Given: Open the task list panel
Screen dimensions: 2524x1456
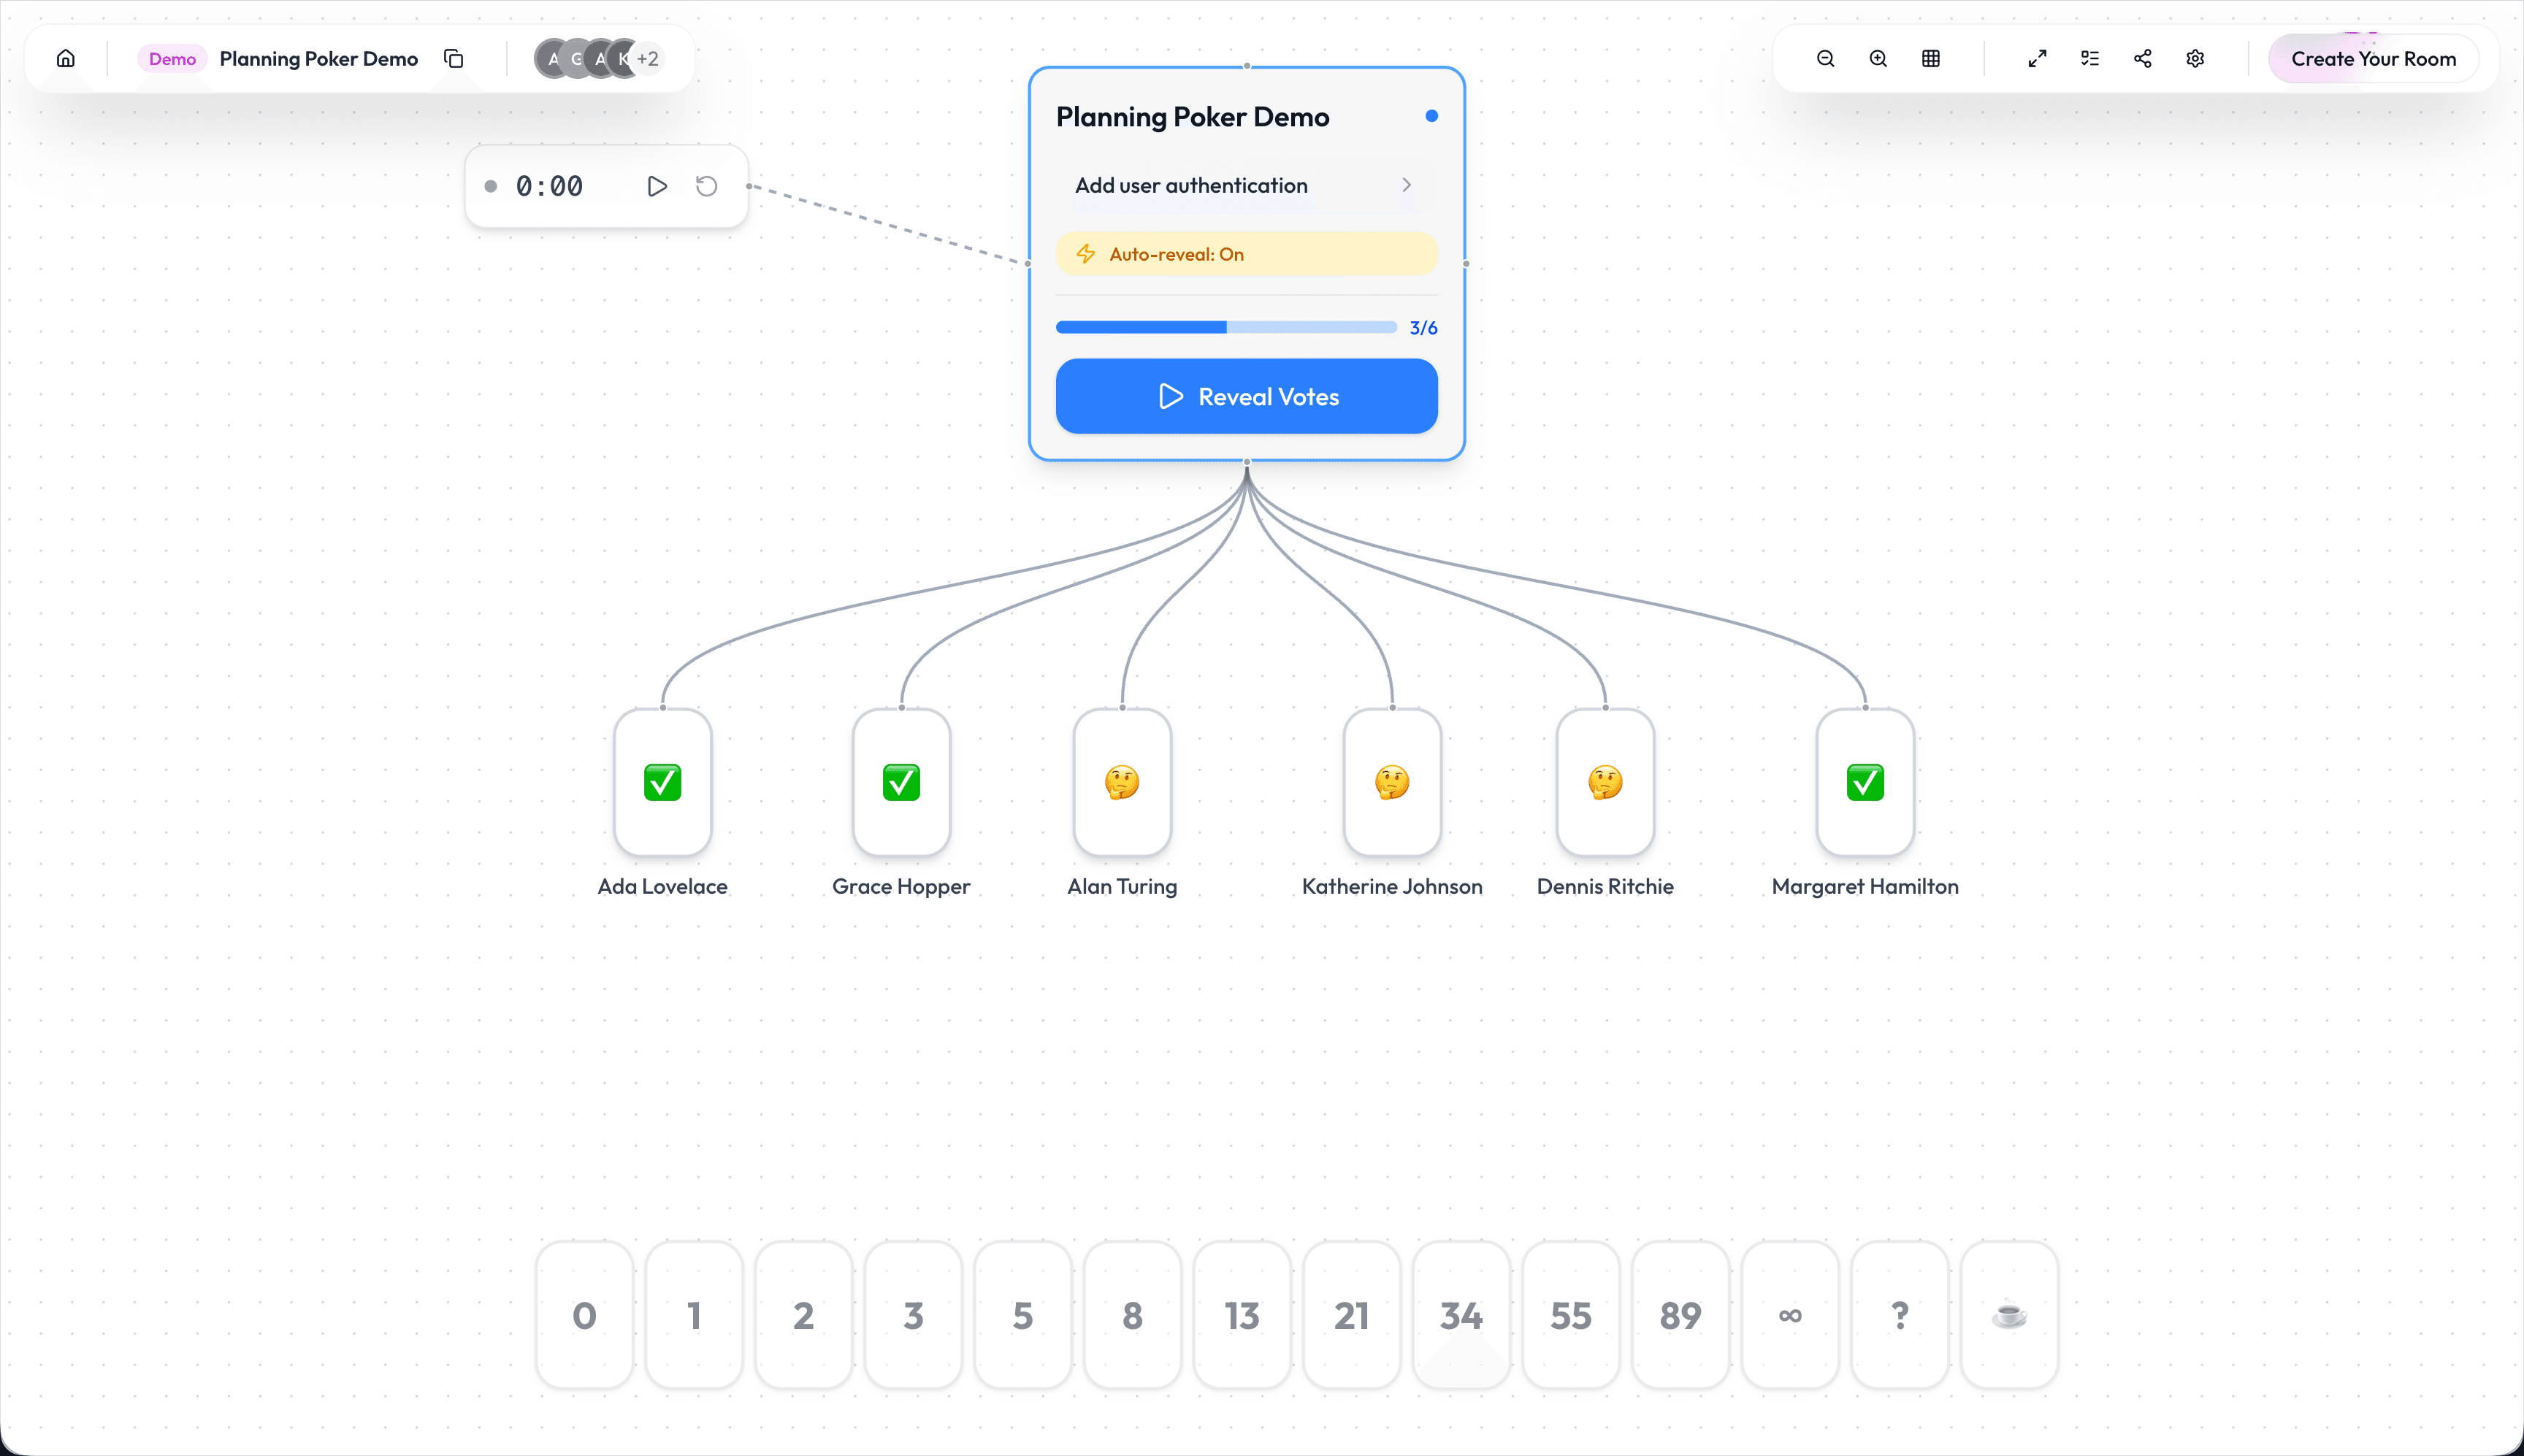Looking at the screenshot, I should pyautogui.click(x=2089, y=58).
